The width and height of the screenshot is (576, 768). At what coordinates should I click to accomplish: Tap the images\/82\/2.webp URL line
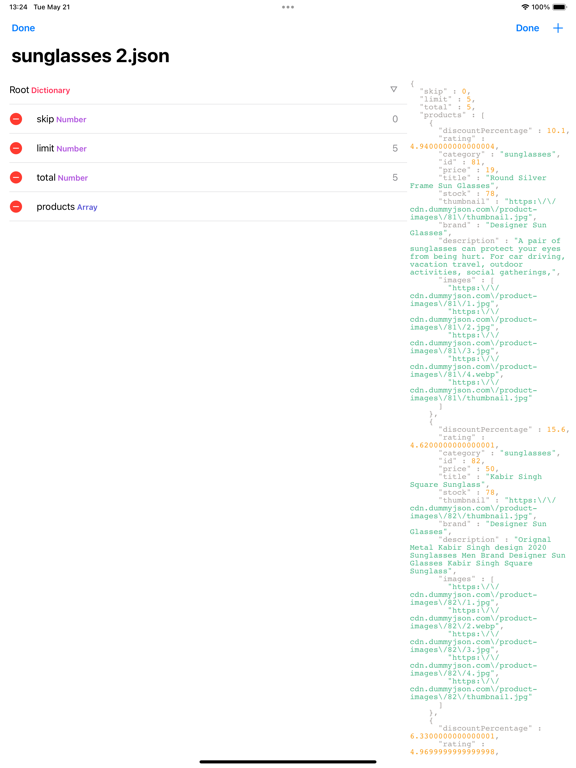(x=456, y=626)
